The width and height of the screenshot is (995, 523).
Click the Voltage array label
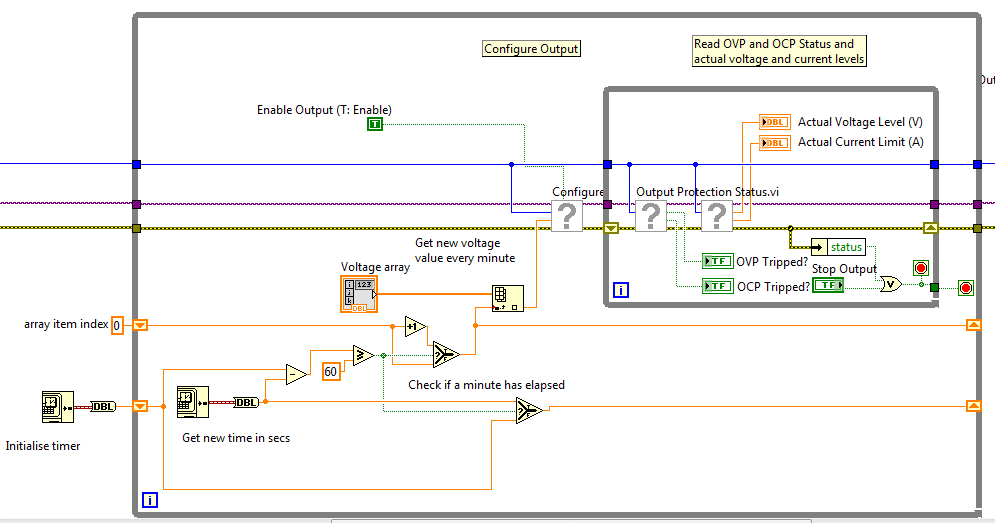[x=375, y=267]
